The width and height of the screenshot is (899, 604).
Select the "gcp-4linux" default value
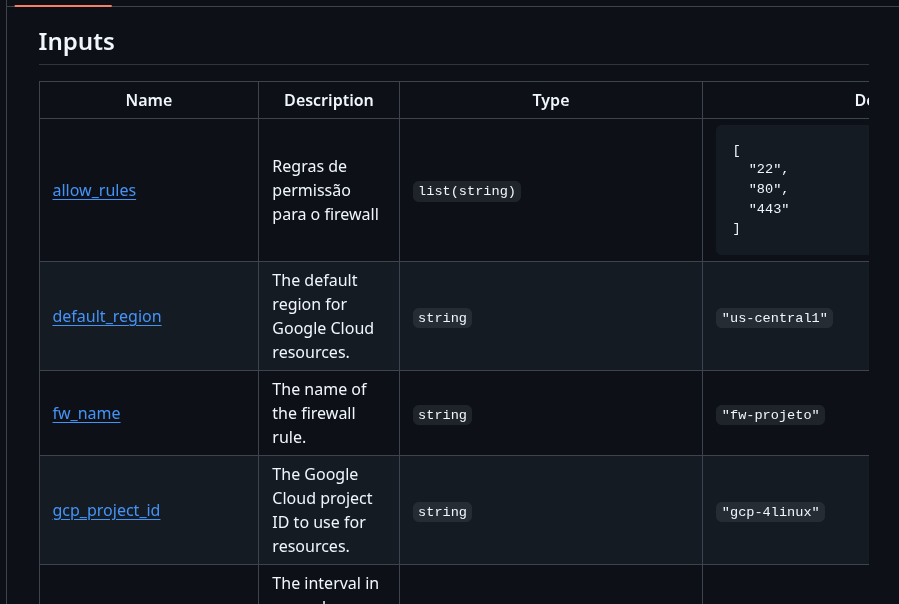(770, 512)
